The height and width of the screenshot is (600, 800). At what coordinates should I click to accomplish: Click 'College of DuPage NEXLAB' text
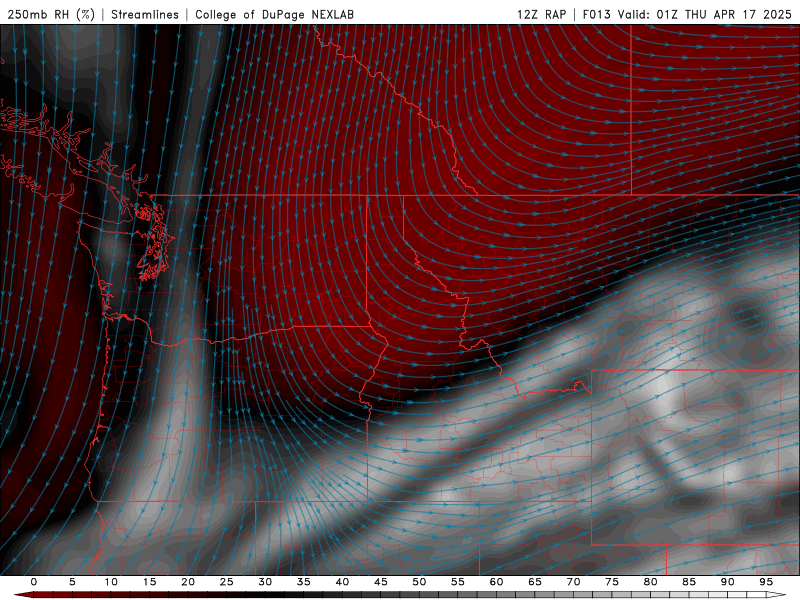[274, 14]
